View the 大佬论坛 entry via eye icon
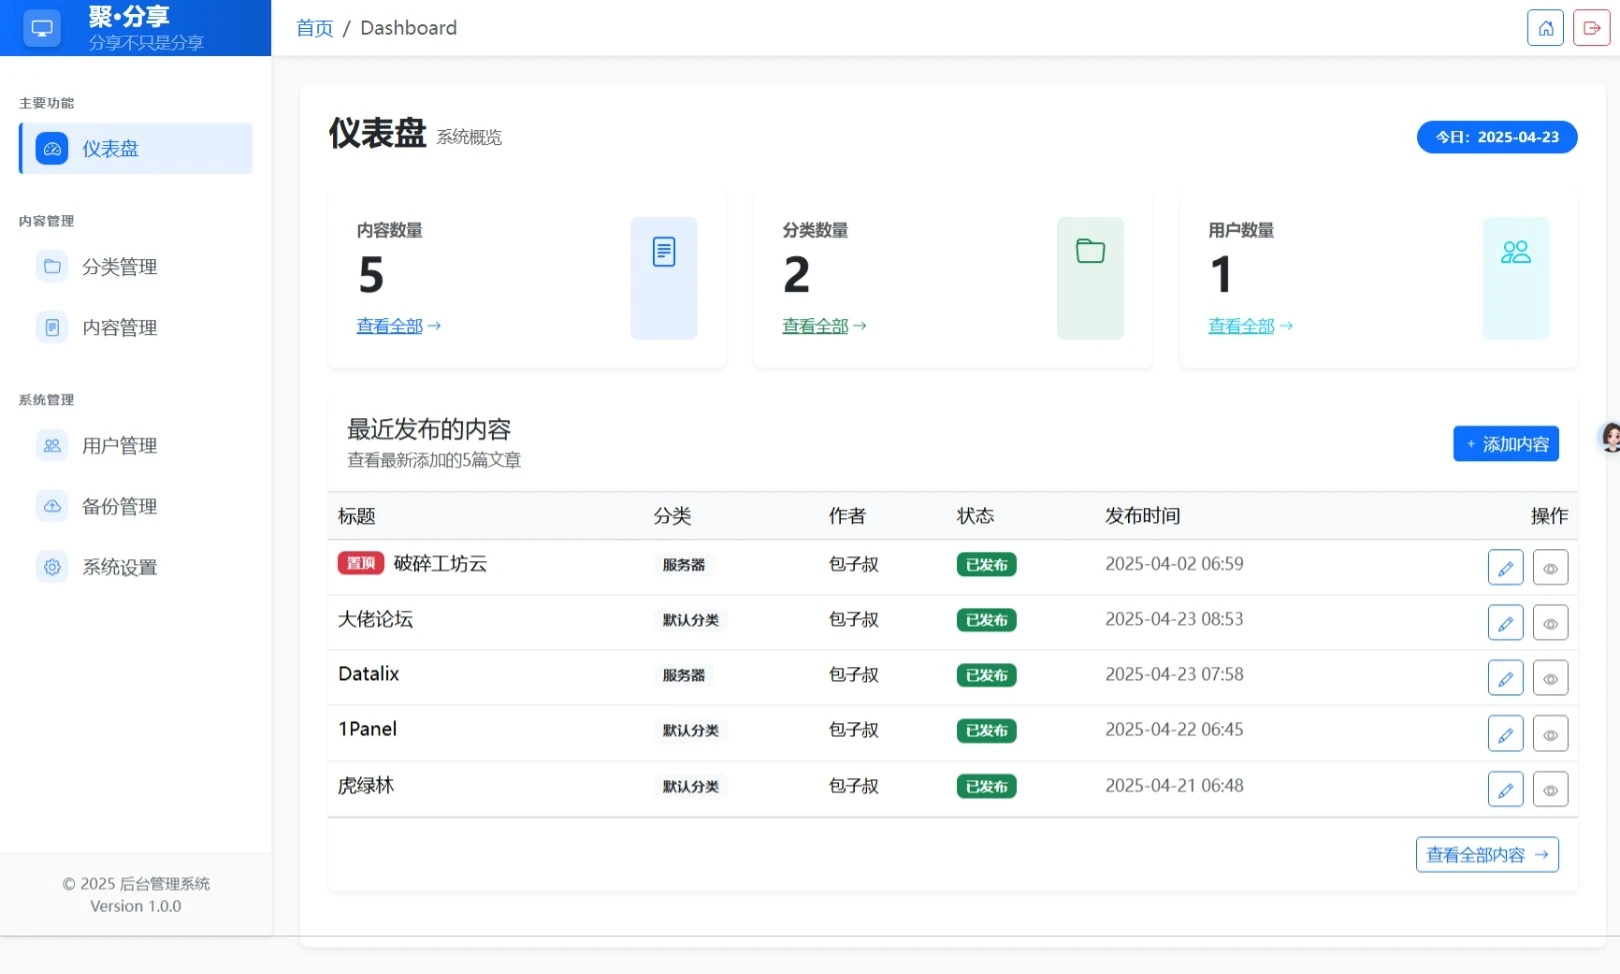 (1550, 623)
